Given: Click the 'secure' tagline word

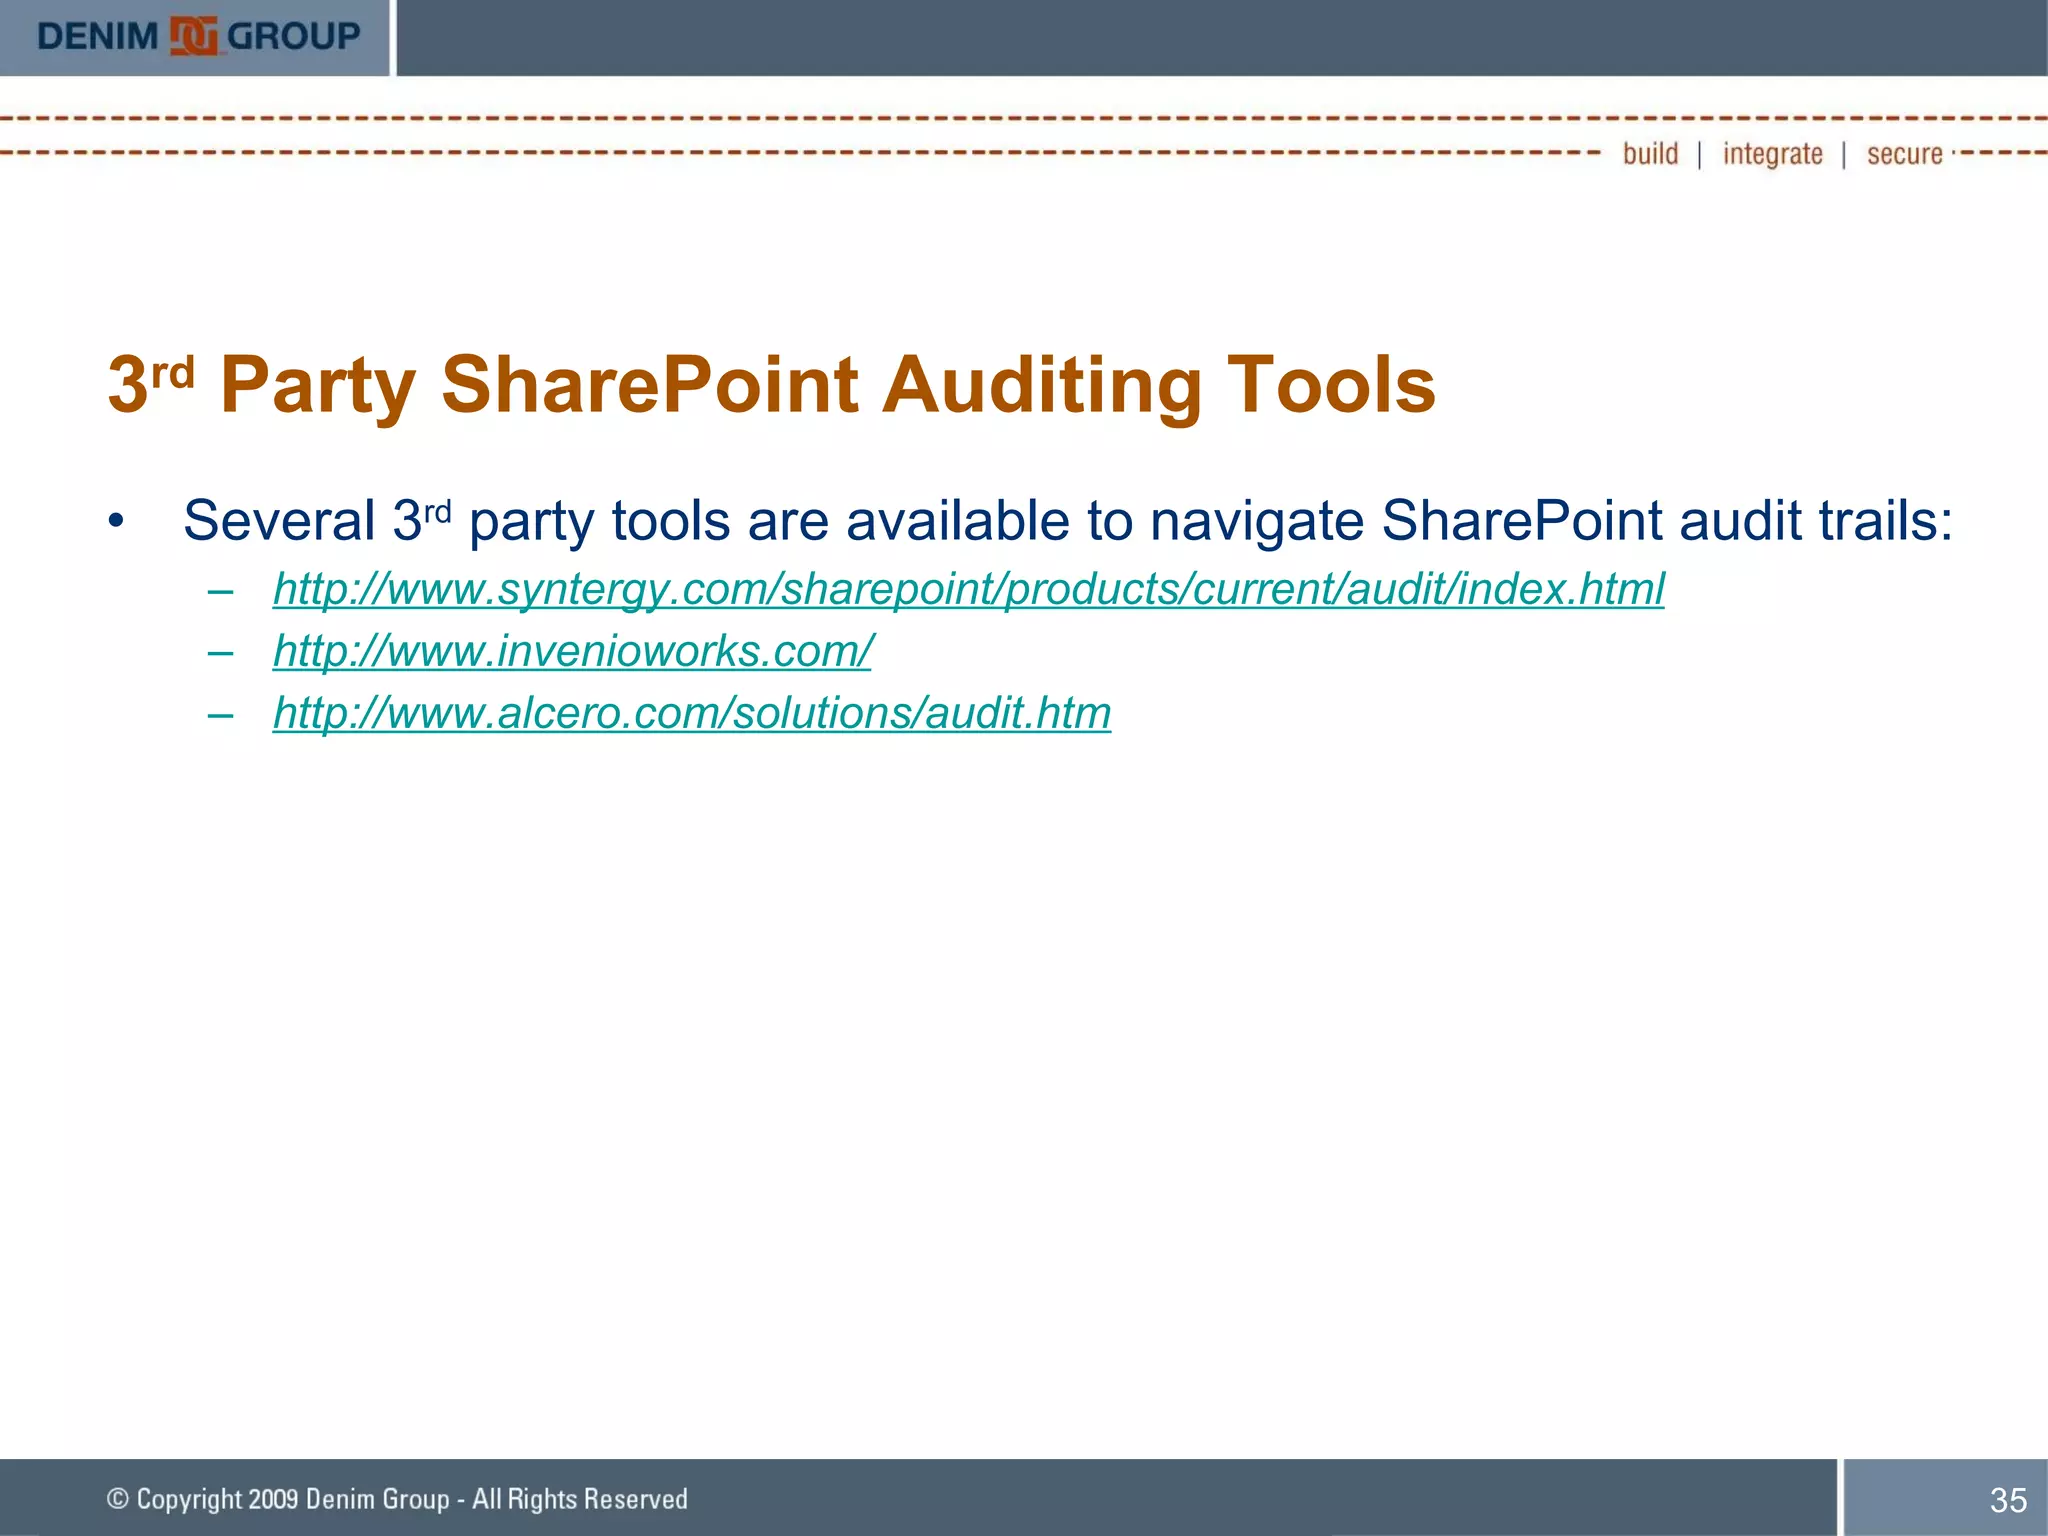Looking at the screenshot, I should coord(1904,154).
